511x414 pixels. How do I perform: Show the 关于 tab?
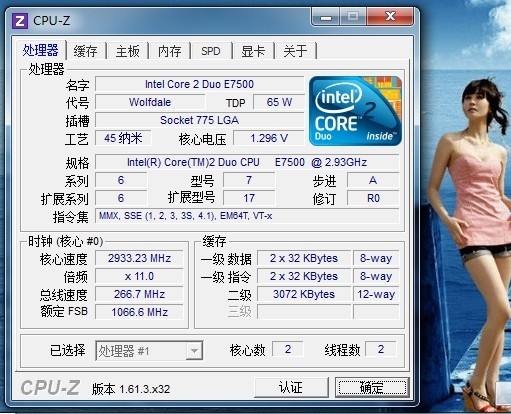(295, 51)
